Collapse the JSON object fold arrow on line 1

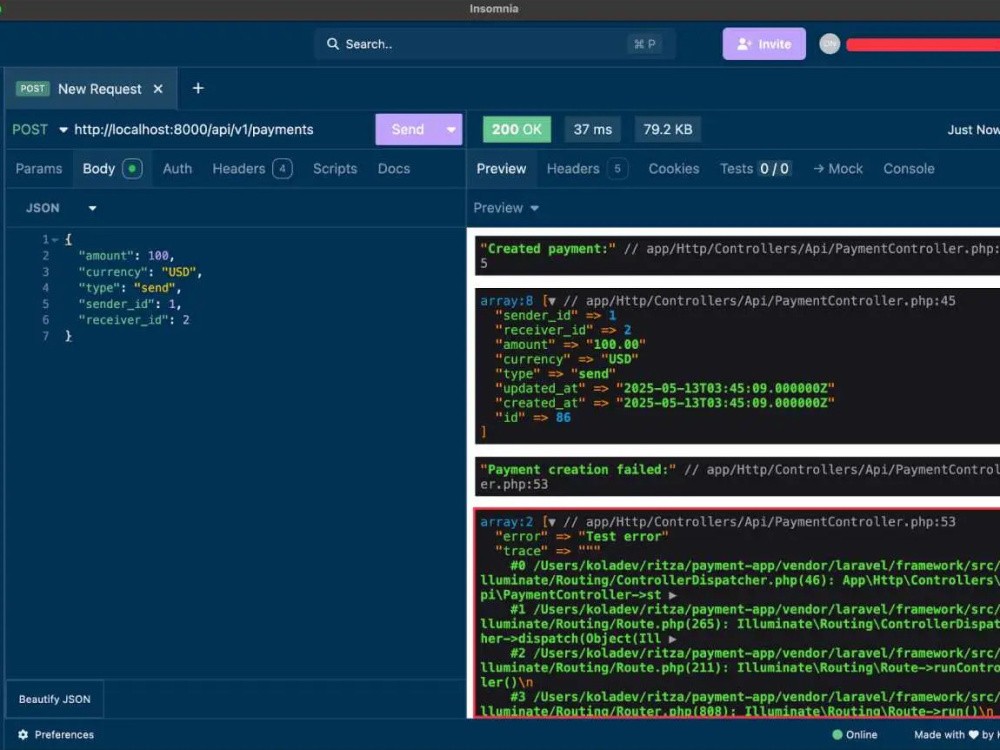click(55, 240)
